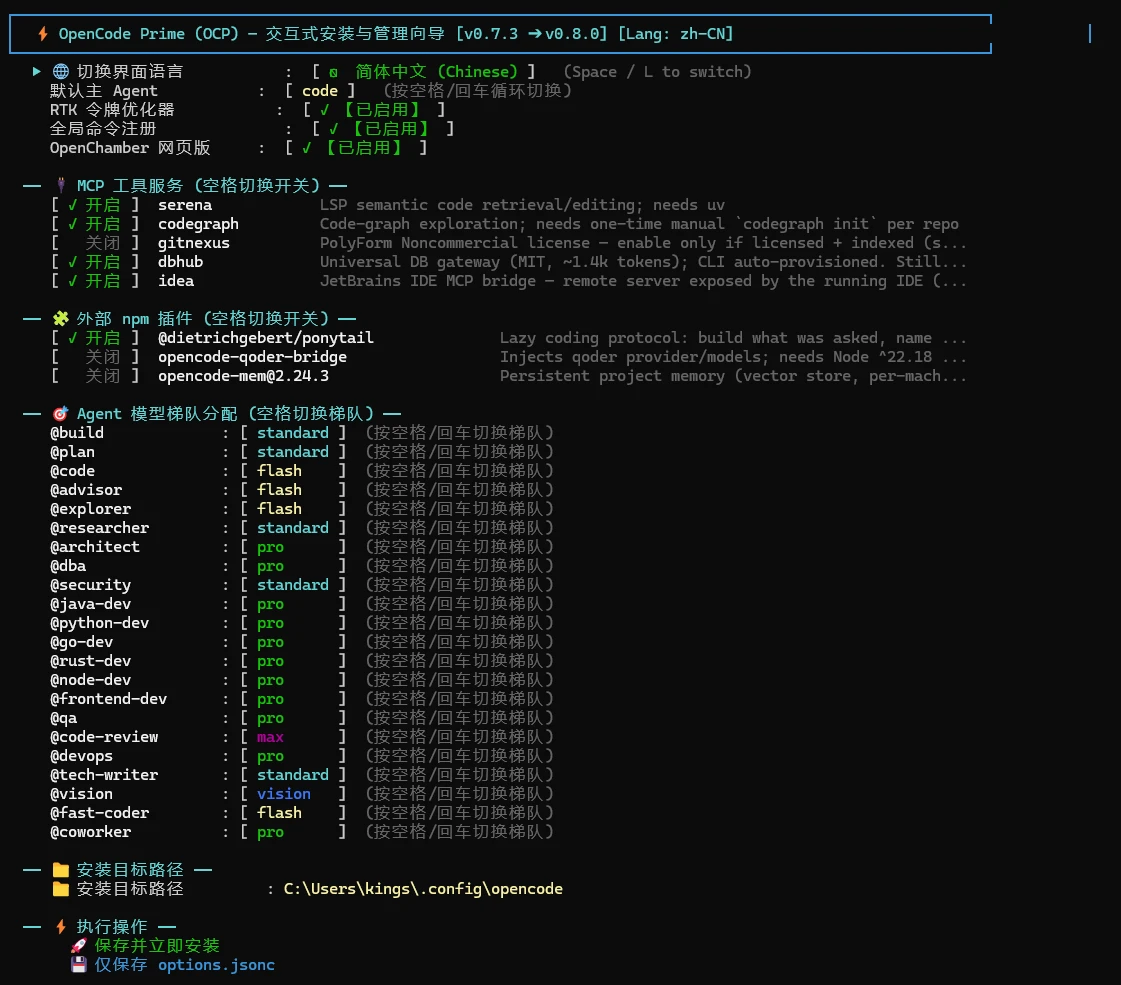This screenshot has width=1121, height=985.
Task: Toggle the serena MCP service
Action: pyautogui.click(x=95, y=204)
